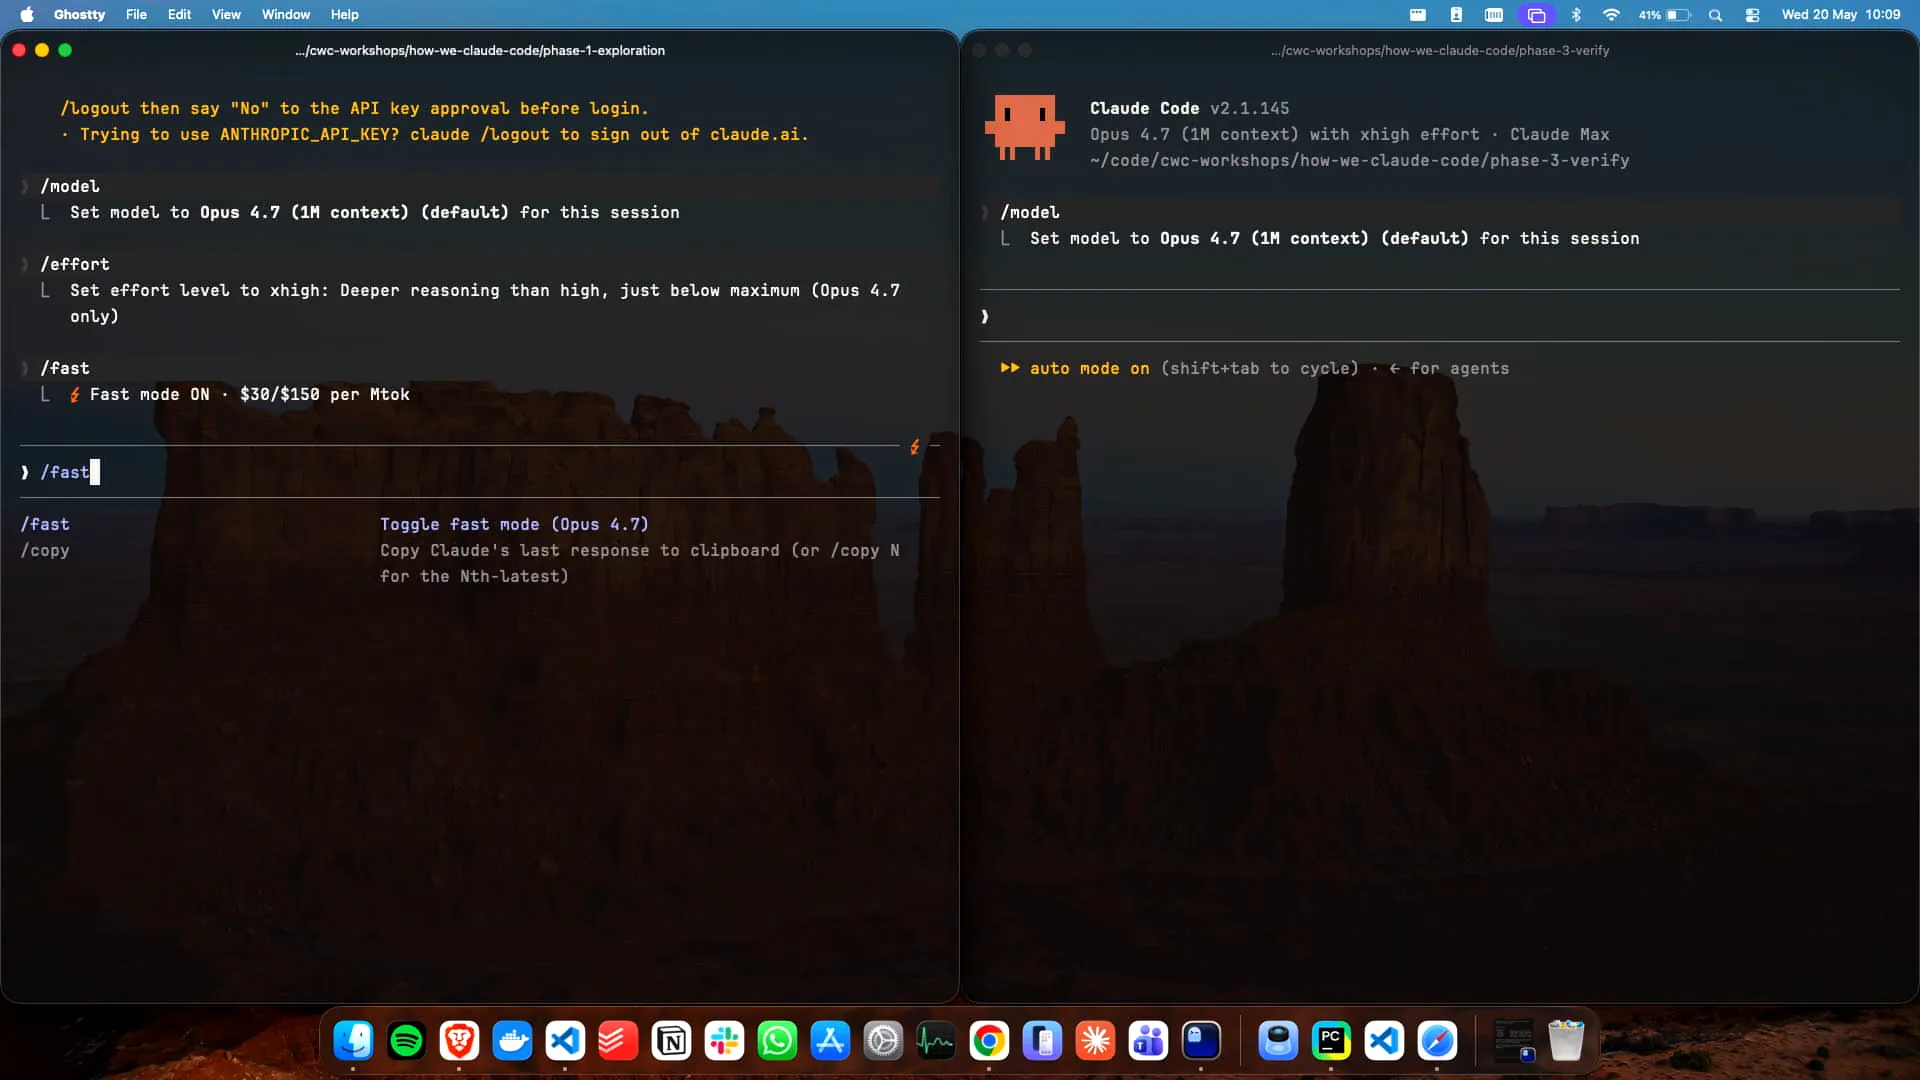Open the phone app icon beside Chrome

[1042, 1041]
